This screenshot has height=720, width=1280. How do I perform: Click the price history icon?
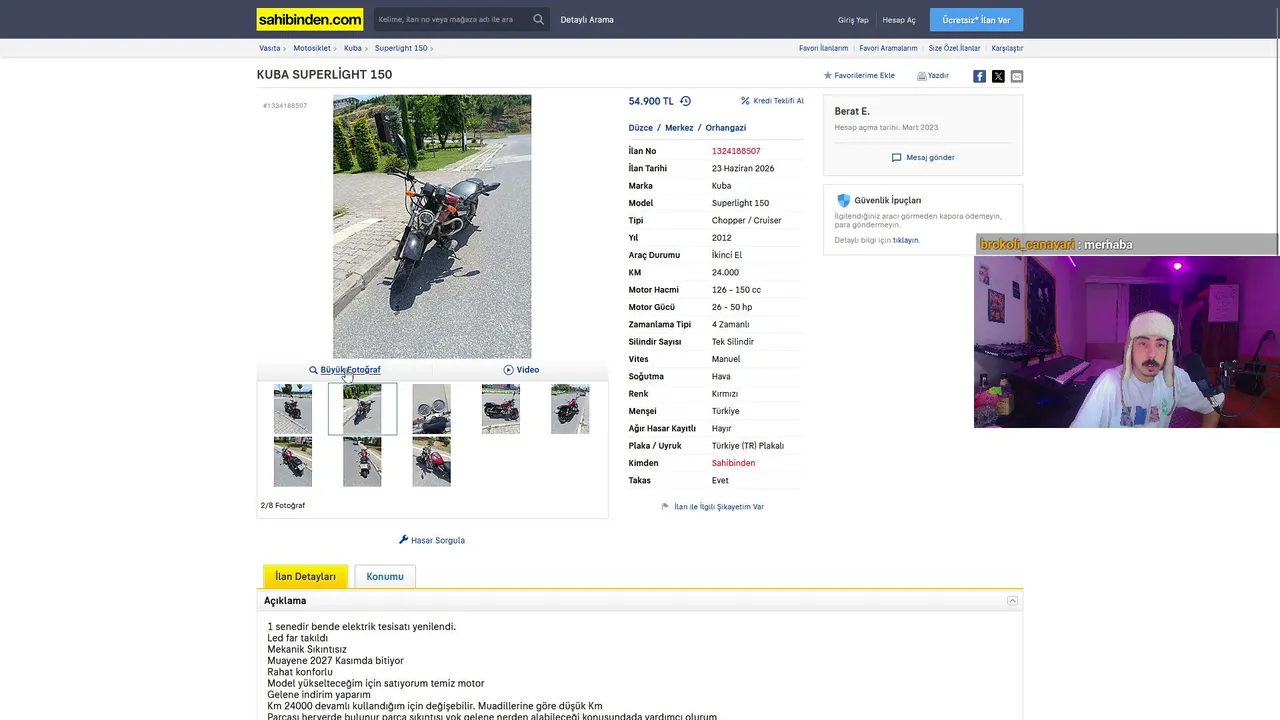[x=685, y=101]
